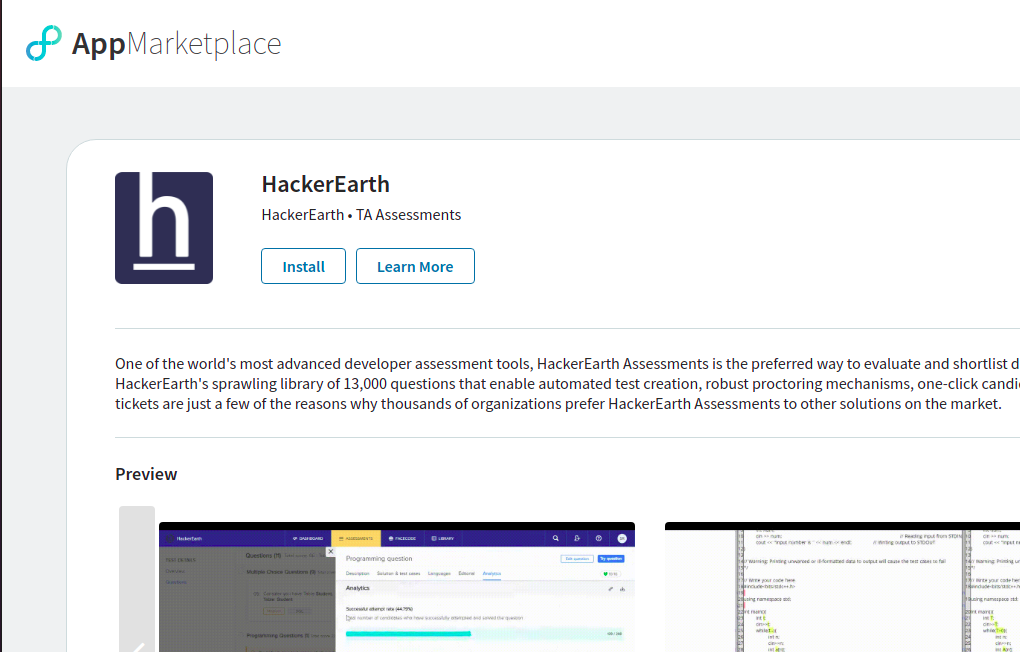Click the 'HackerEarth • TA Assessments' subtitle
Image resolution: width=1020 pixels, height=652 pixels.
361,215
